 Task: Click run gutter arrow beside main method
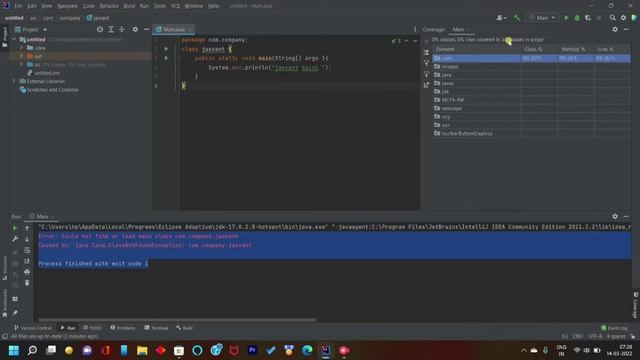(166, 58)
